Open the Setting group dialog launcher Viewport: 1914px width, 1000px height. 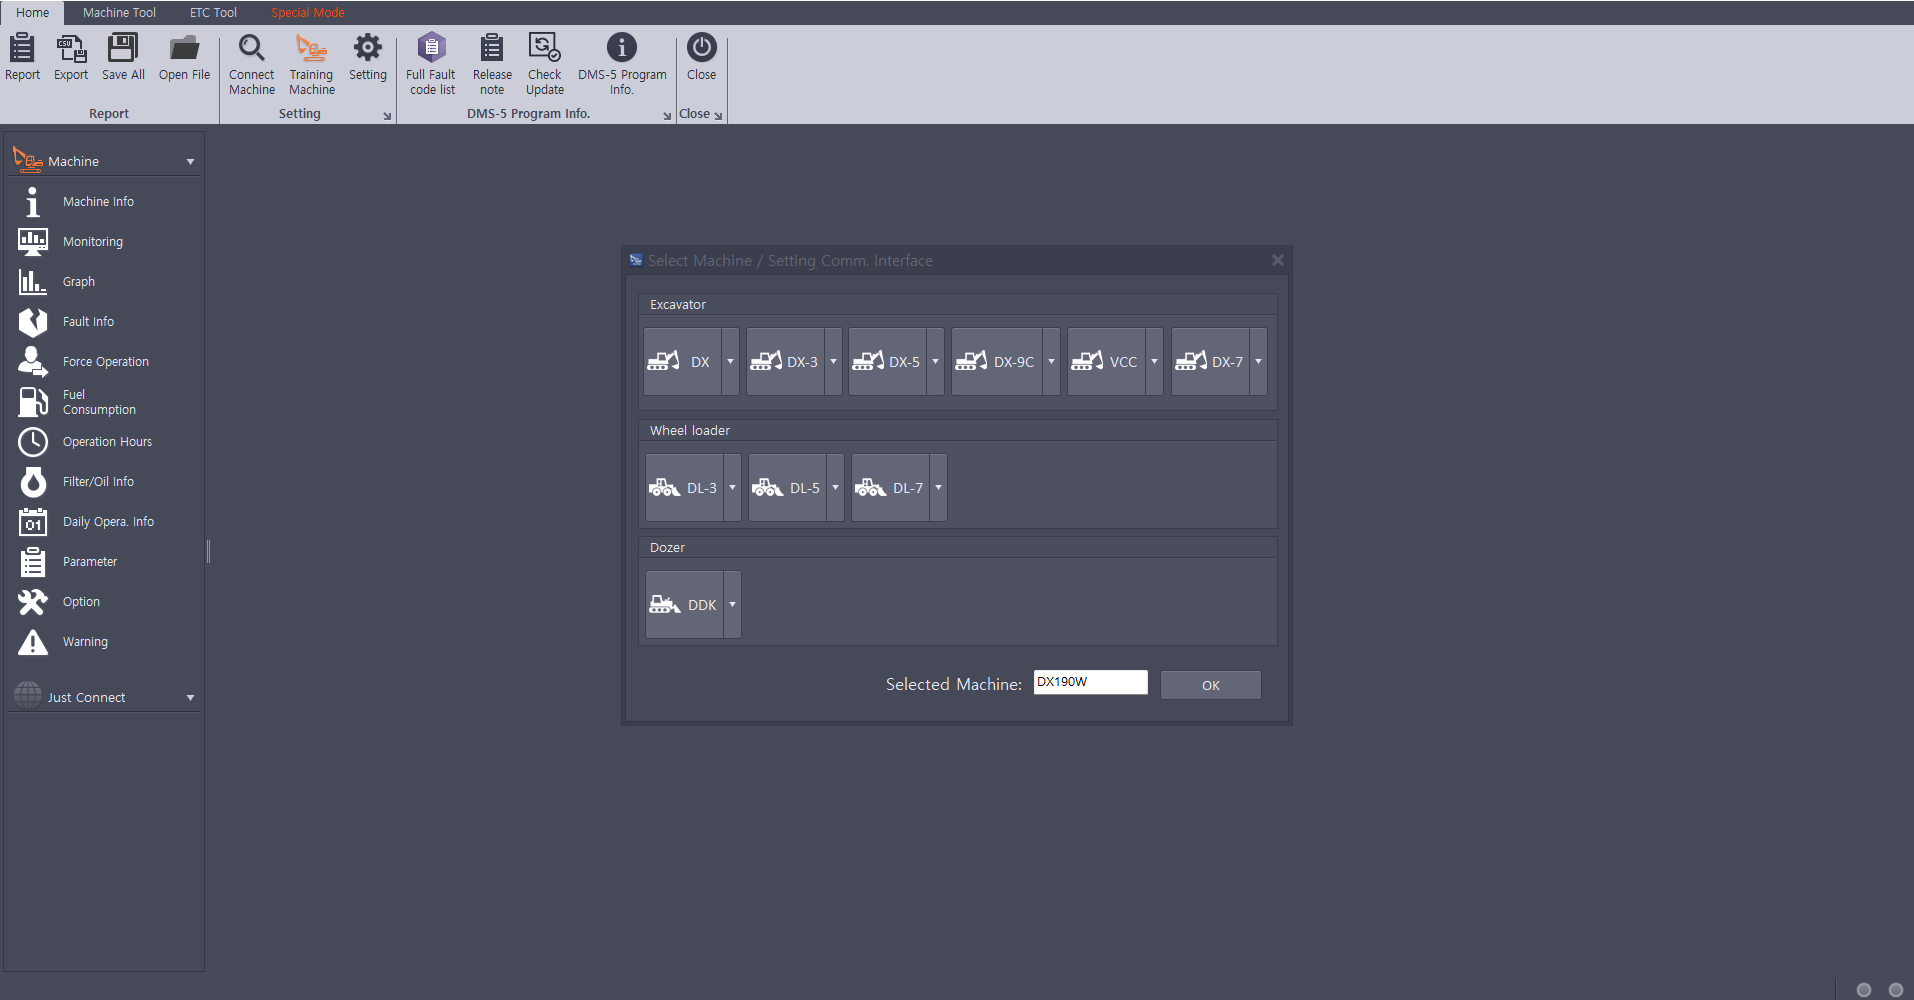tap(387, 116)
